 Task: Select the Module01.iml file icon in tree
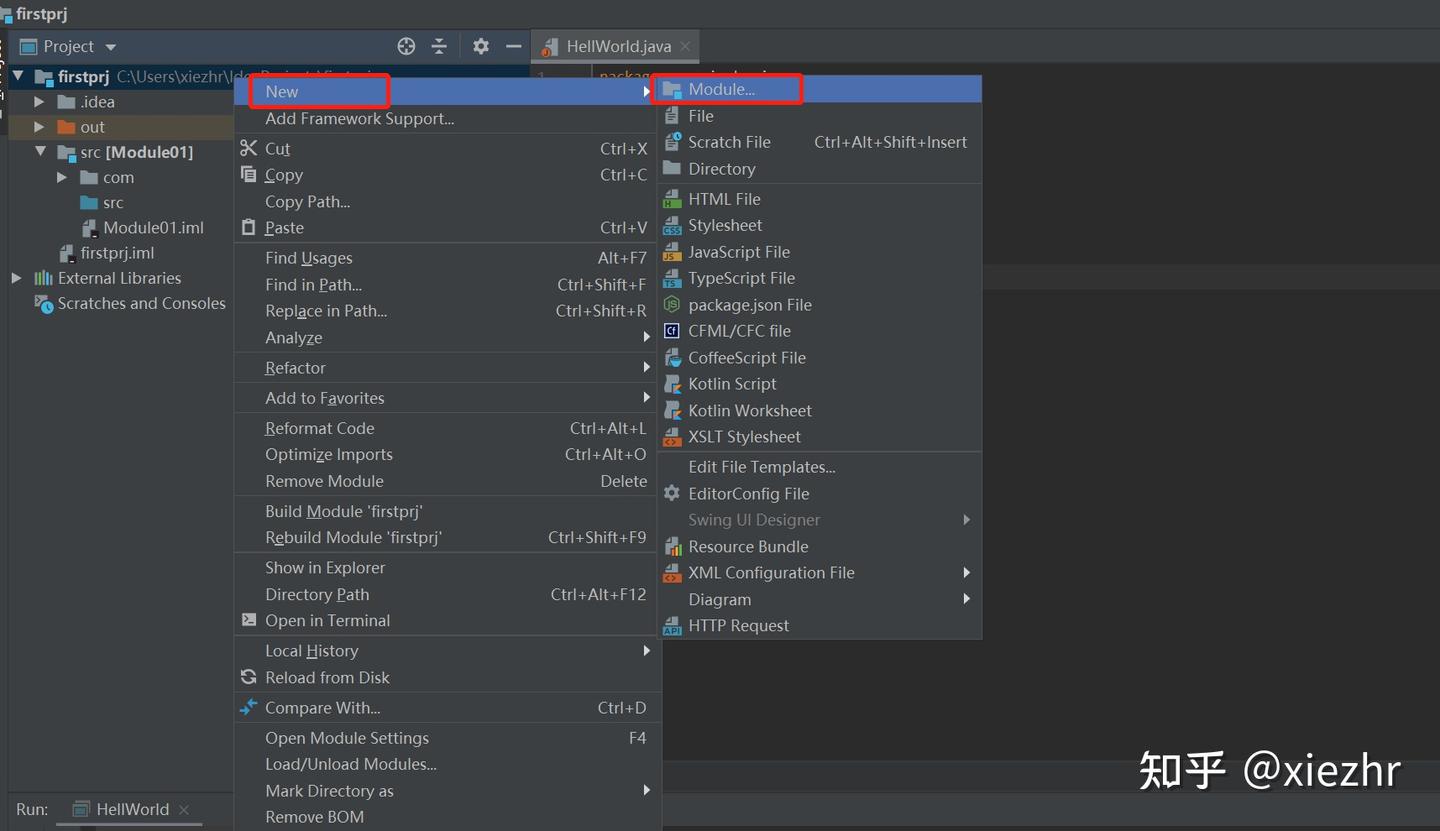(90, 227)
